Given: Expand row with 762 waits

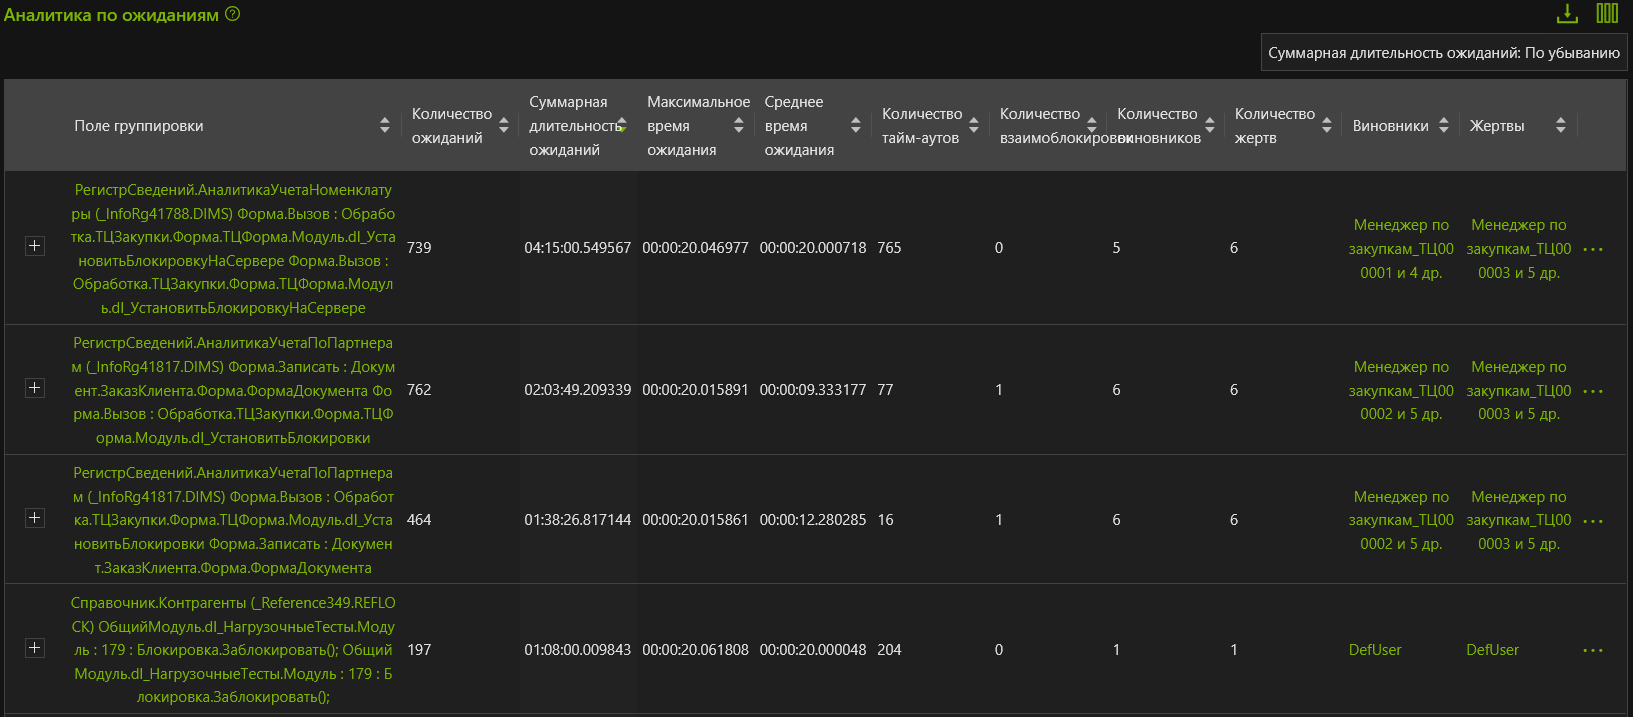Looking at the screenshot, I should click(35, 388).
